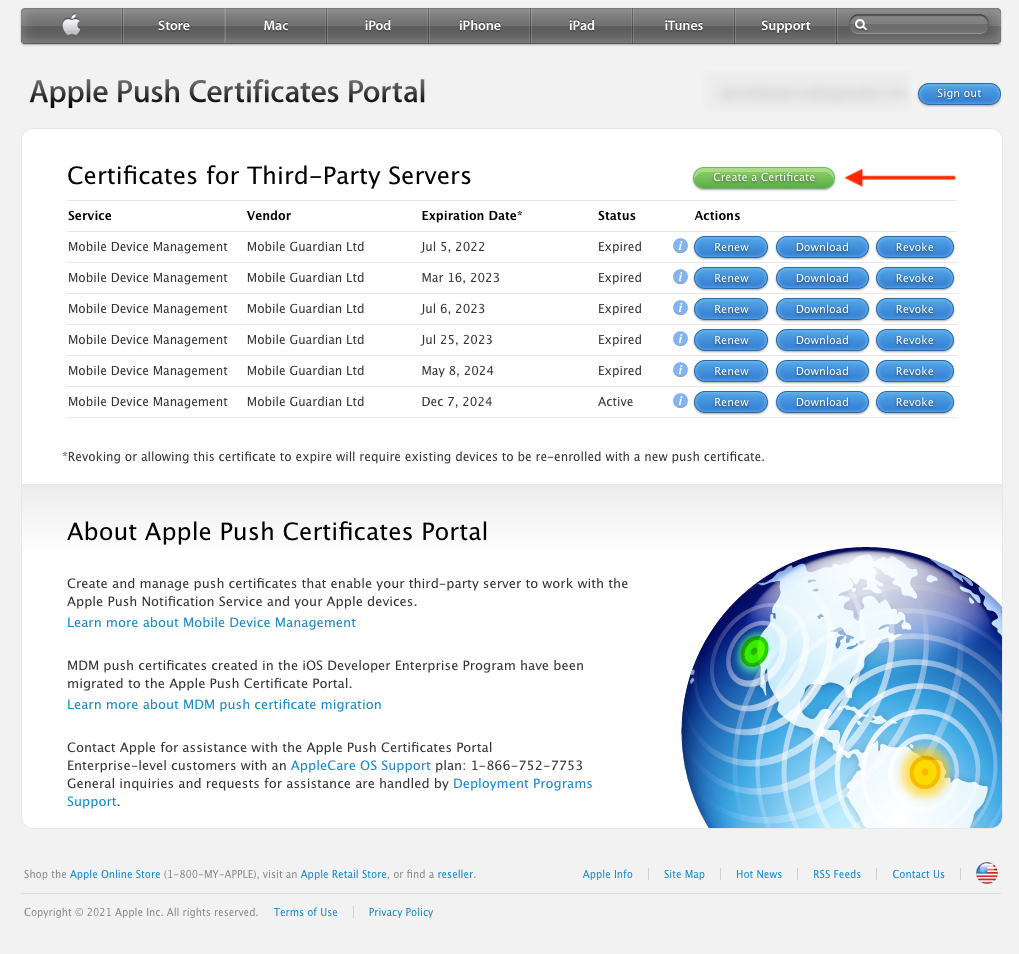The width and height of the screenshot is (1019, 954).
Task: Click the Service column header
Action: [x=90, y=216]
